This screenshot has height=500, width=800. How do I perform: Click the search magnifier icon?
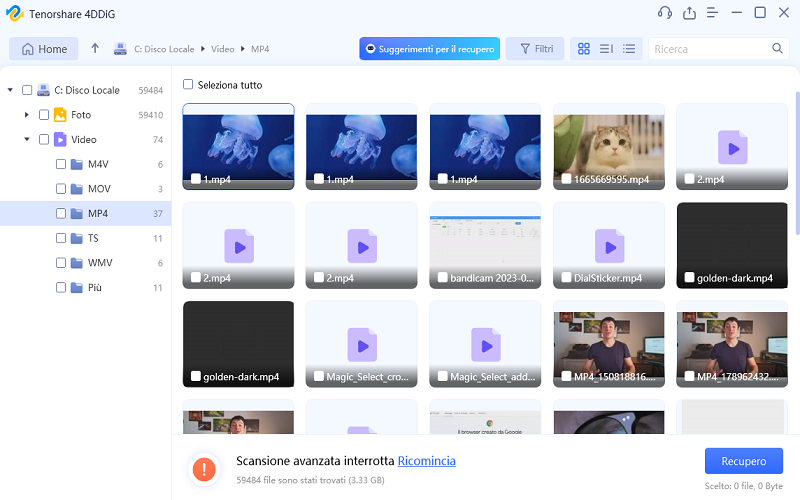tap(777, 49)
